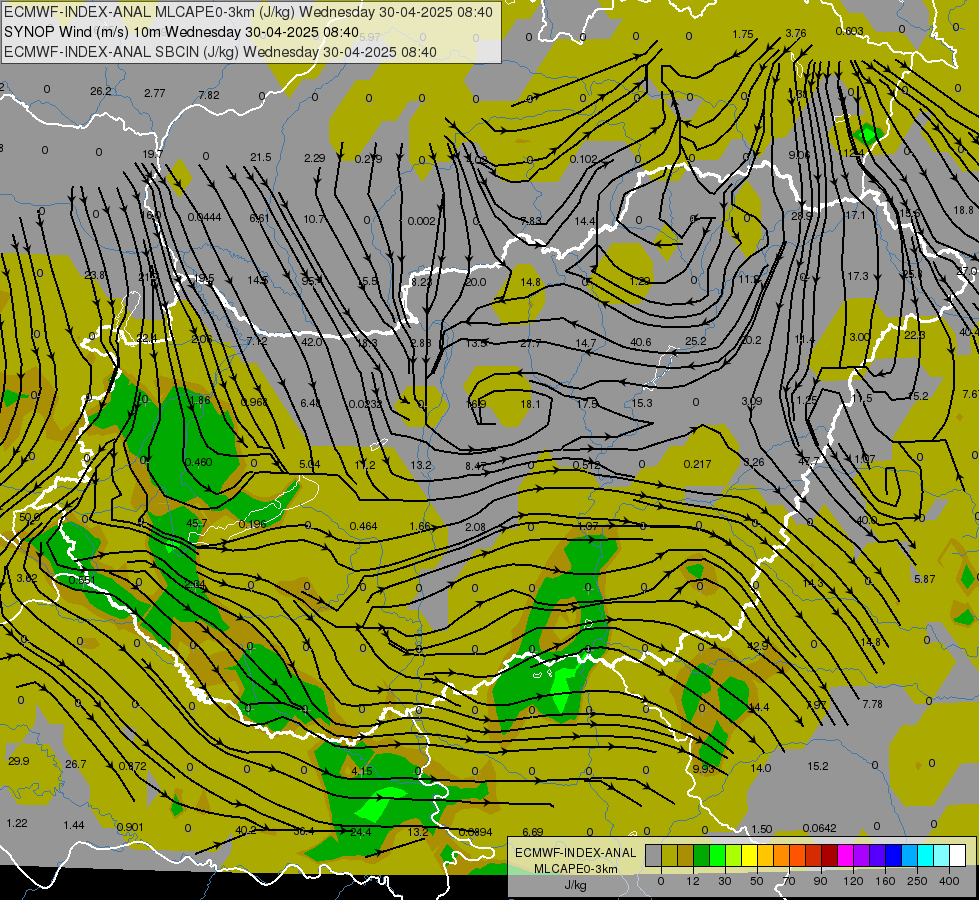
Task: Click the map value 5.87
Action: pos(925,579)
